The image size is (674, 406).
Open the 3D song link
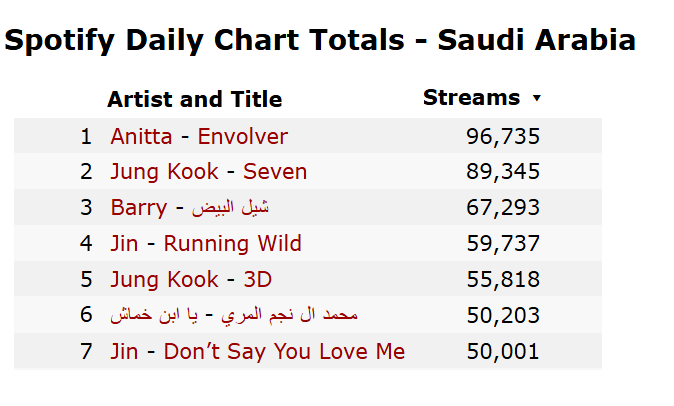(x=257, y=280)
